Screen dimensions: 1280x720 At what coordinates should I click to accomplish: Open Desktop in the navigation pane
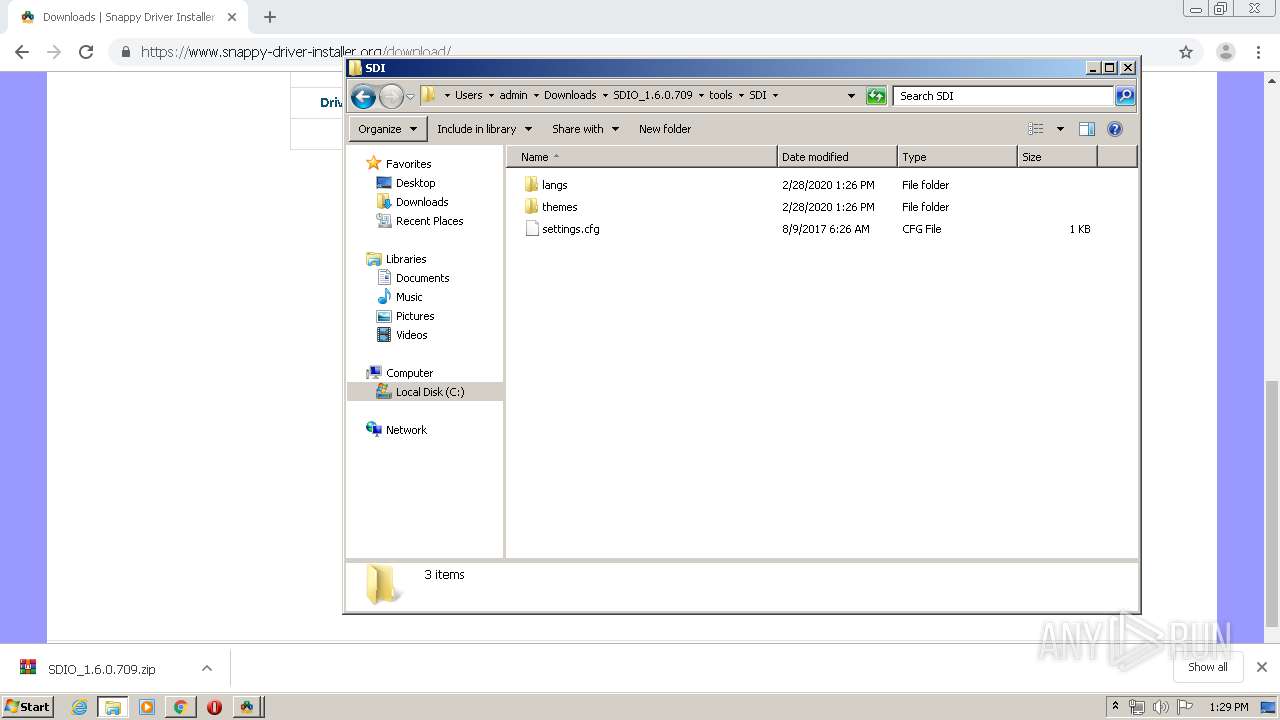click(x=415, y=183)
